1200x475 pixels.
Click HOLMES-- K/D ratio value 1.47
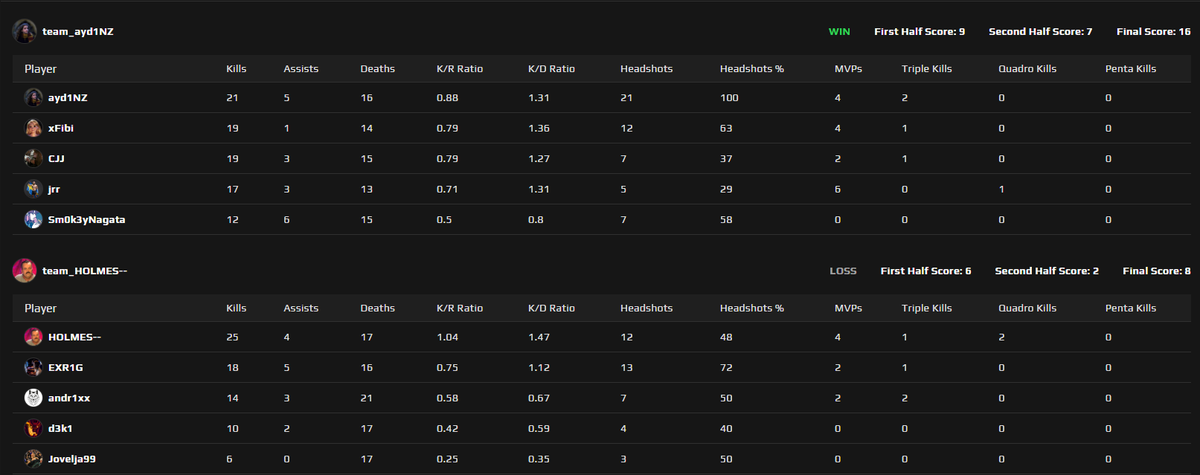(x=538, y=337)
